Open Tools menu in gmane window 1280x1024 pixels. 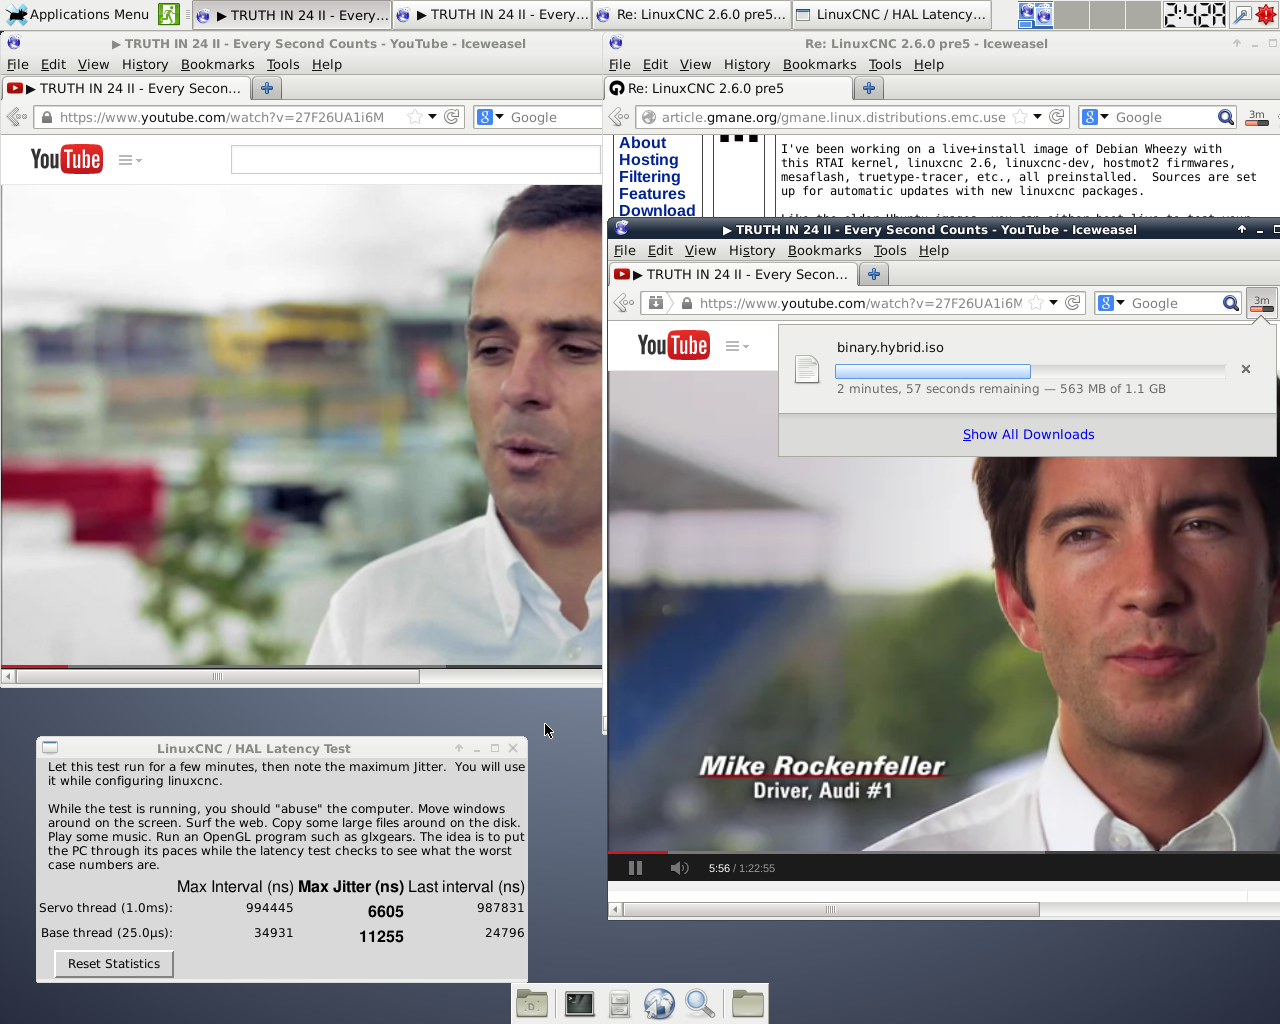tap(885, 64)
